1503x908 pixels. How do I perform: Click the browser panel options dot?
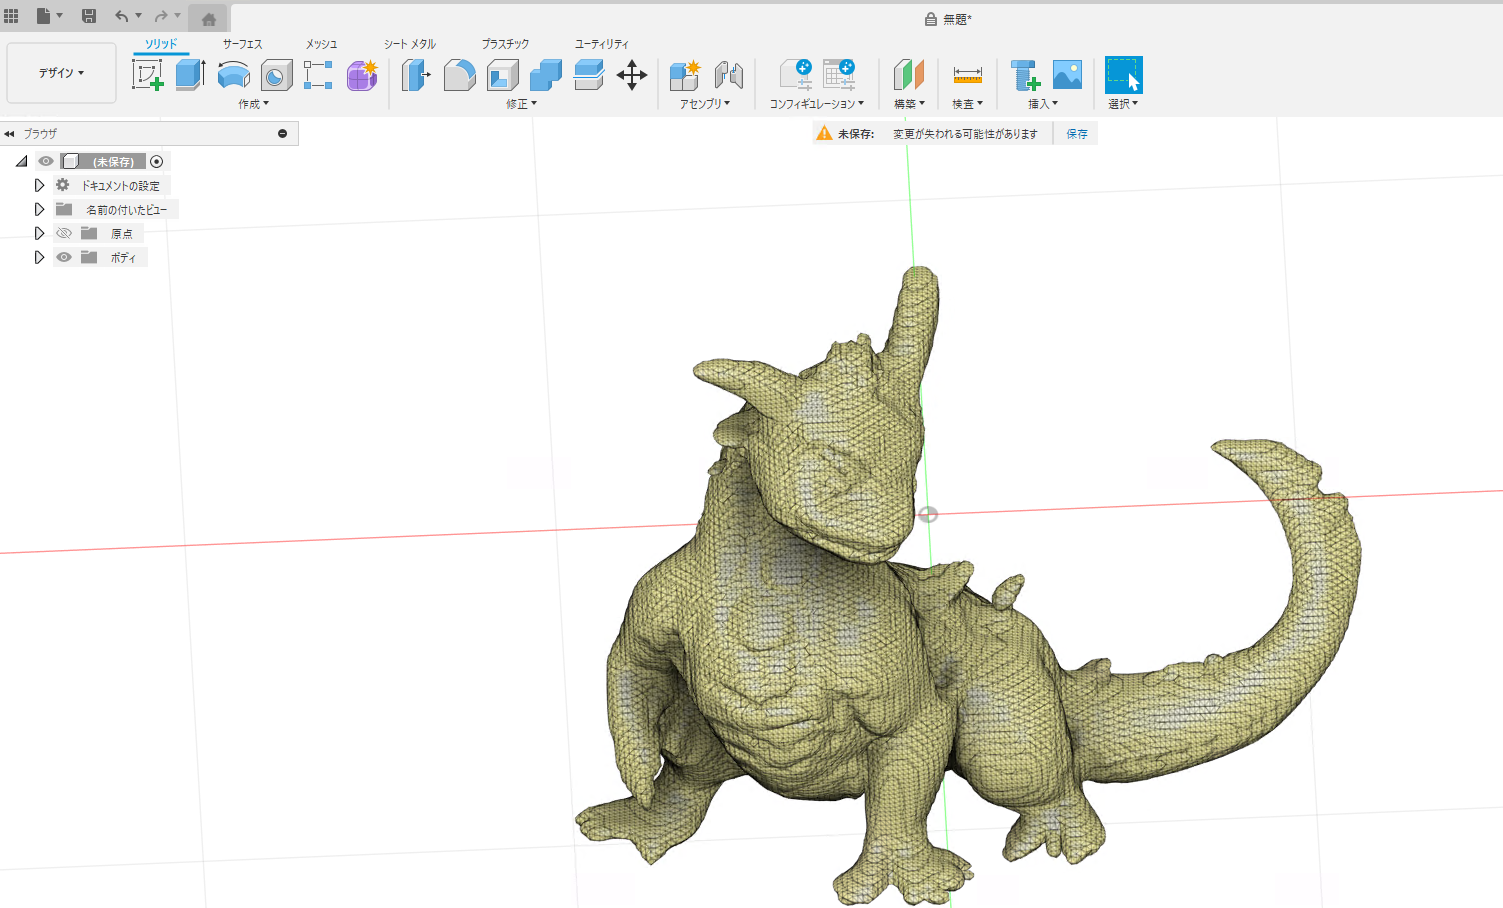point(282,133)
